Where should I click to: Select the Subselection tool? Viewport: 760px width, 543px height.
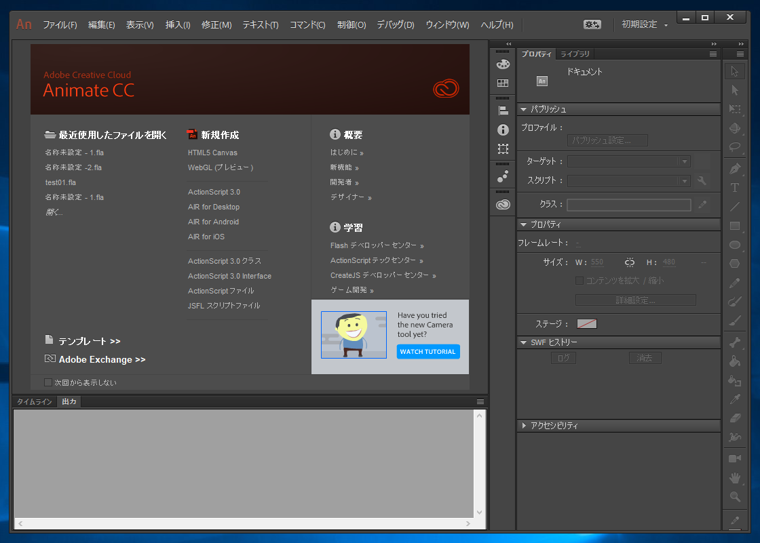pyautogui.click(x=735, y=90)
